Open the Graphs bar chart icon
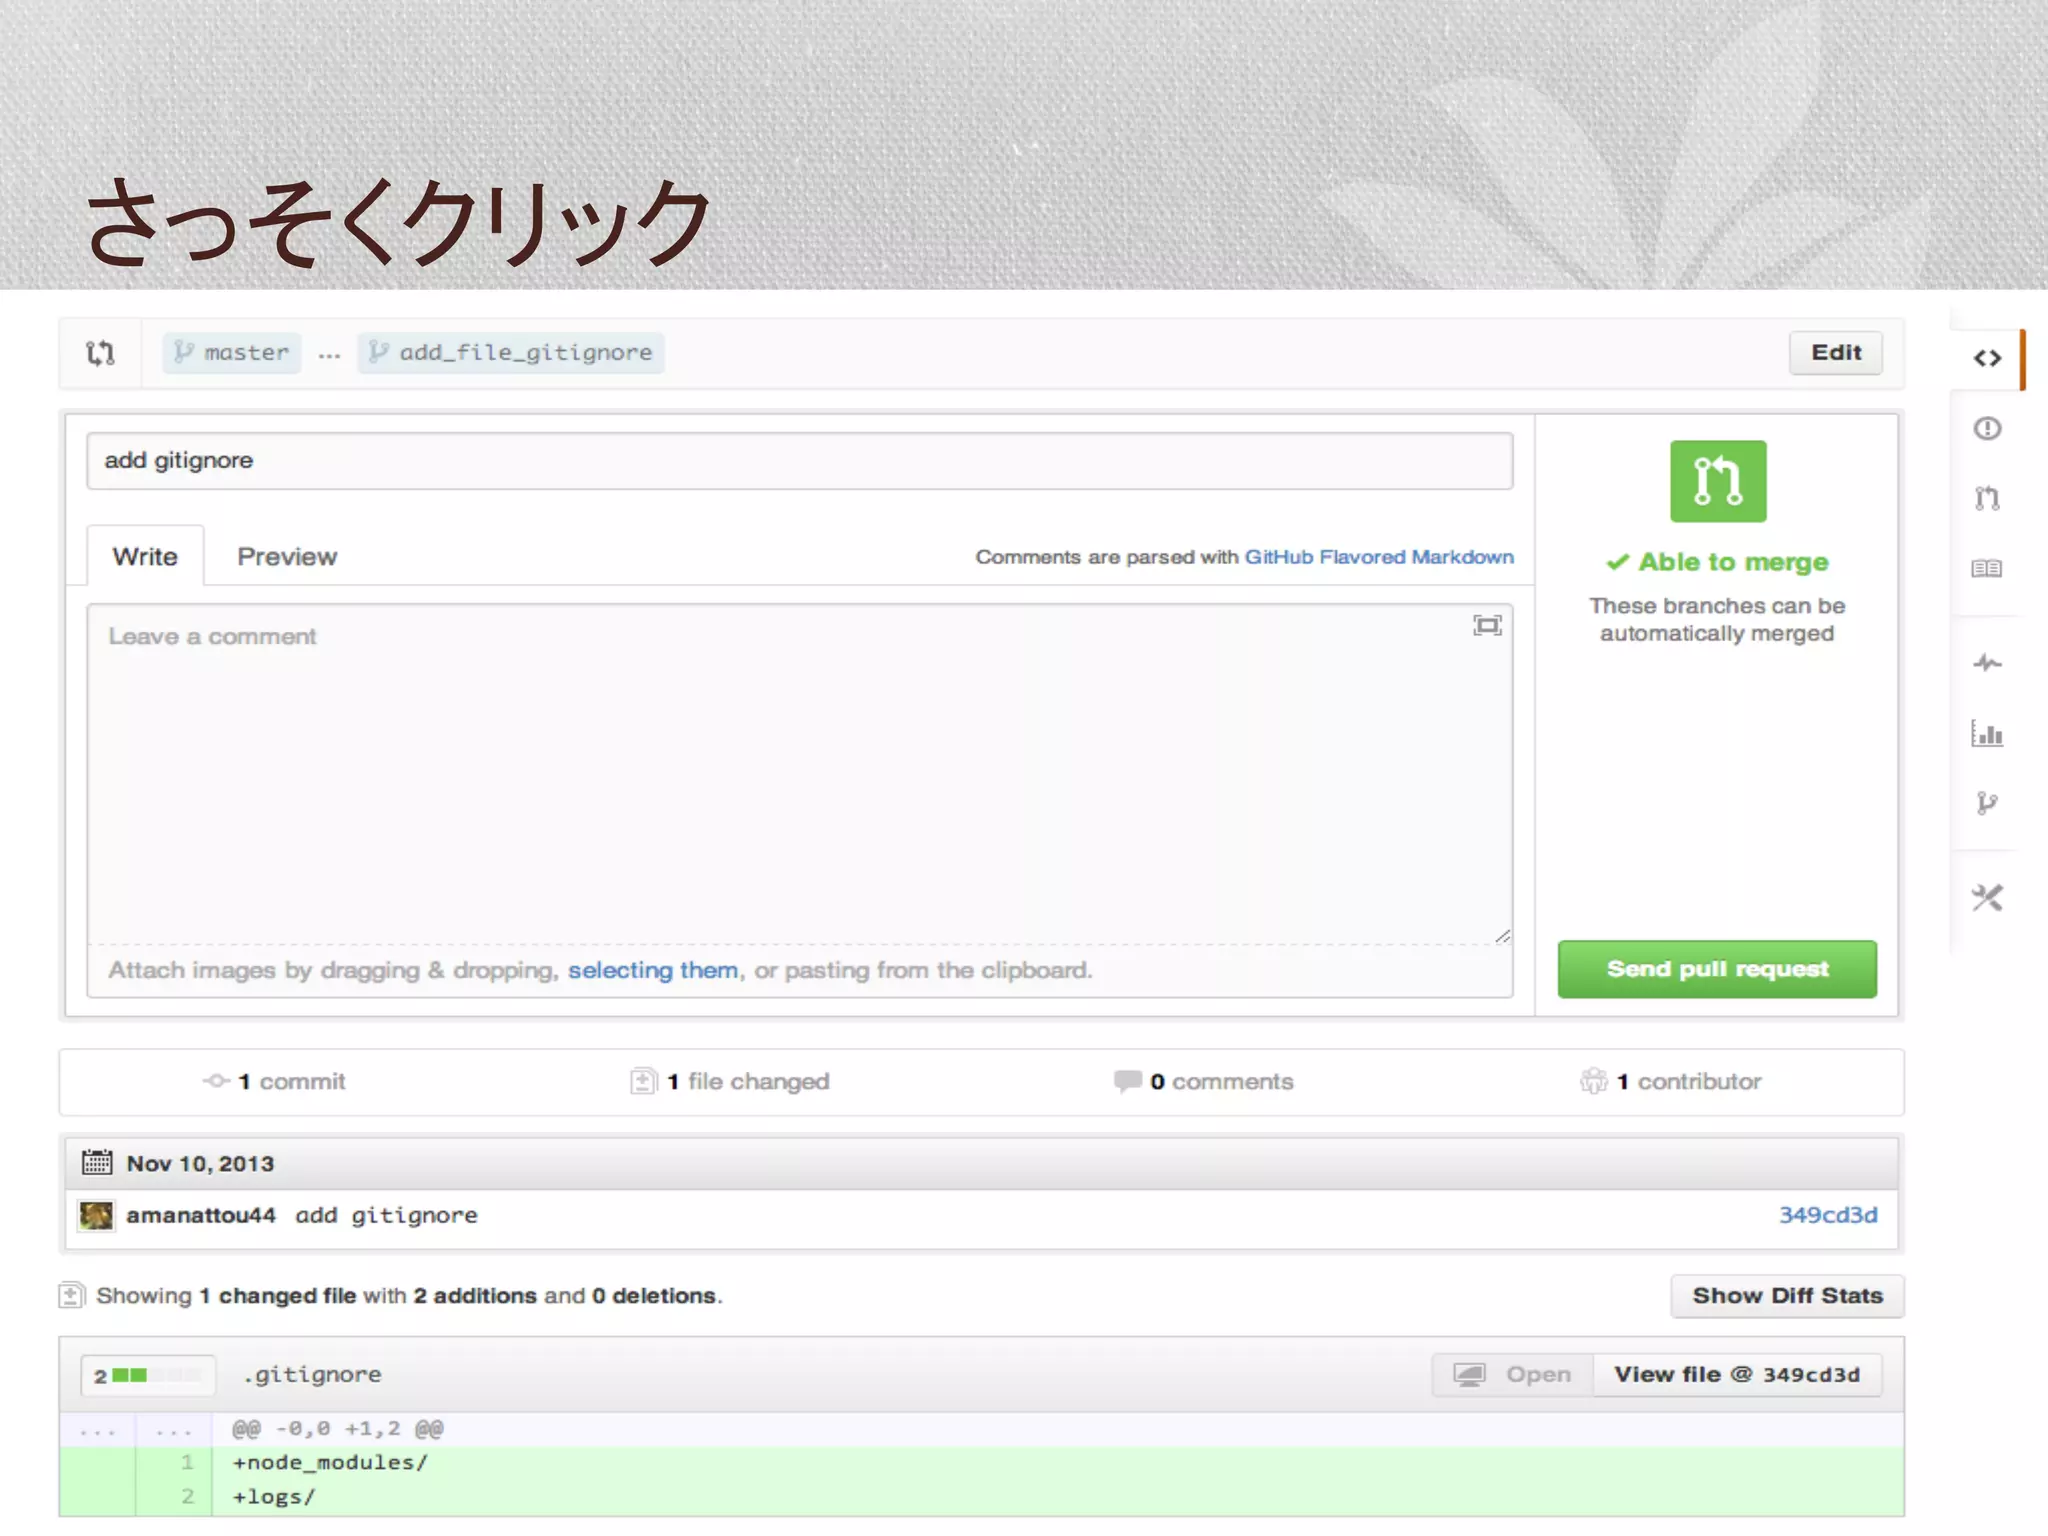The width and height of the screenshot is (2048, 1536). coord(1987,734)
